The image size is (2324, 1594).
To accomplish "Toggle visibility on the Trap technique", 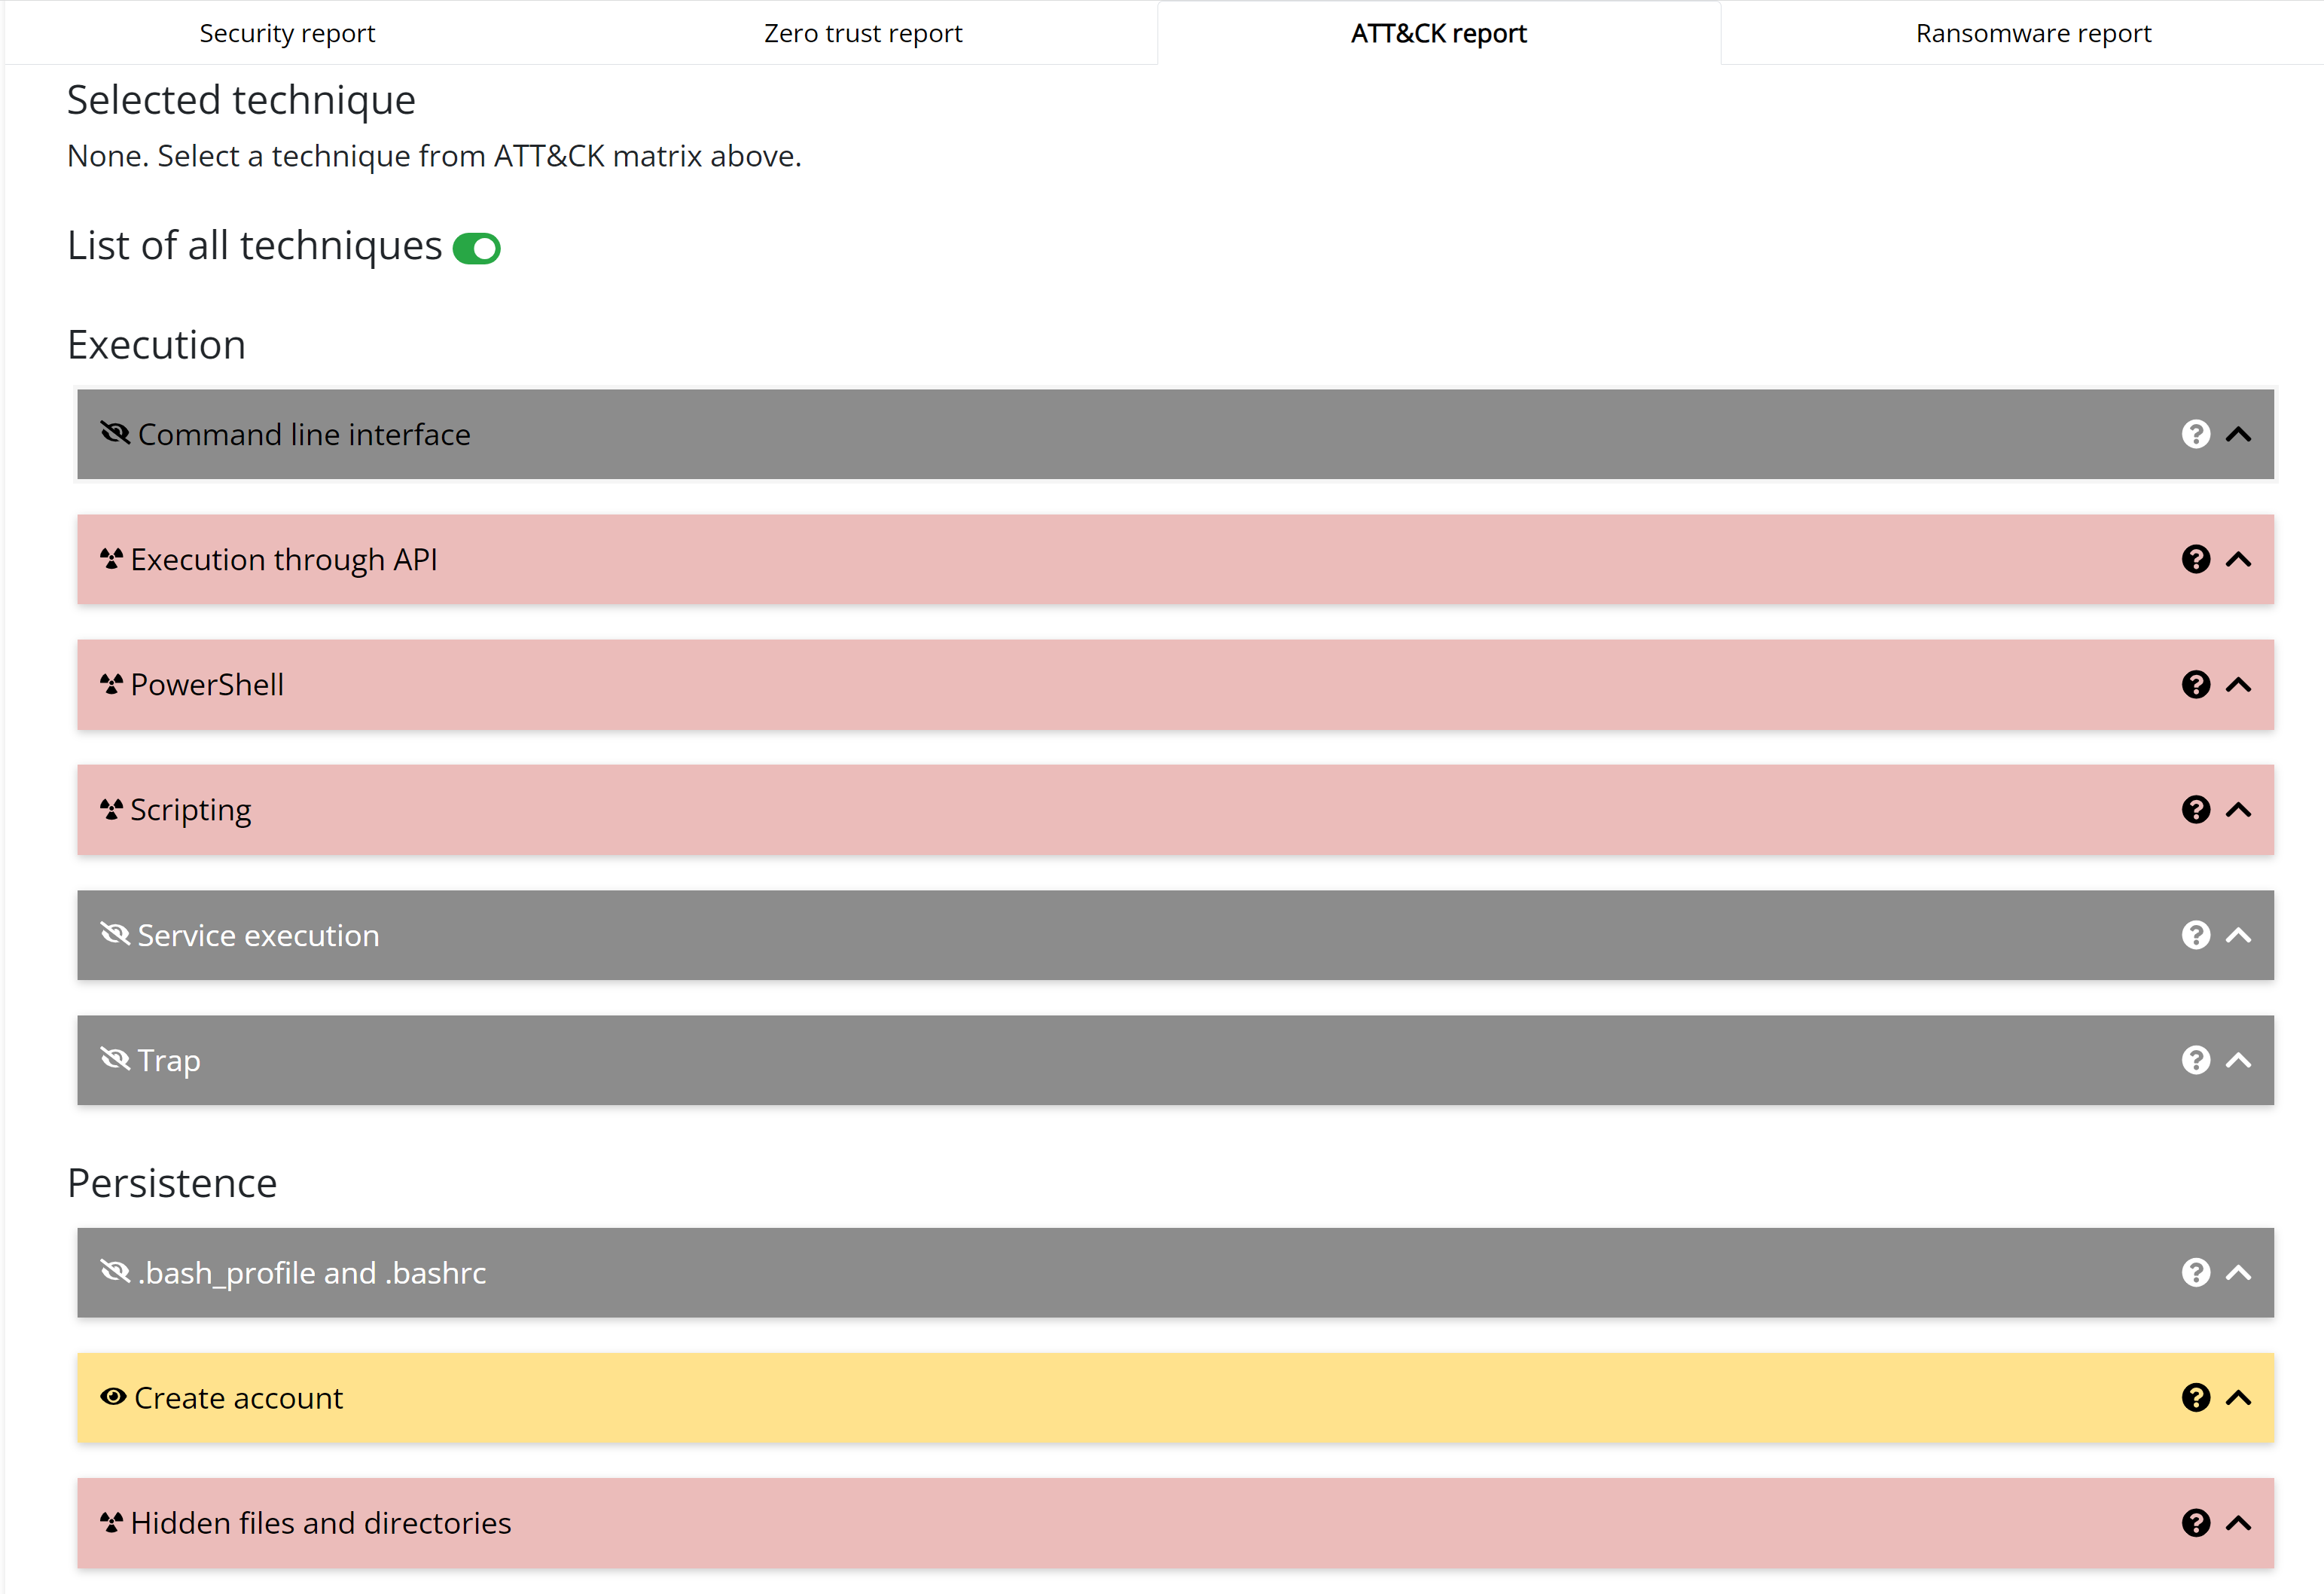I will click(x=114, y=1058).
